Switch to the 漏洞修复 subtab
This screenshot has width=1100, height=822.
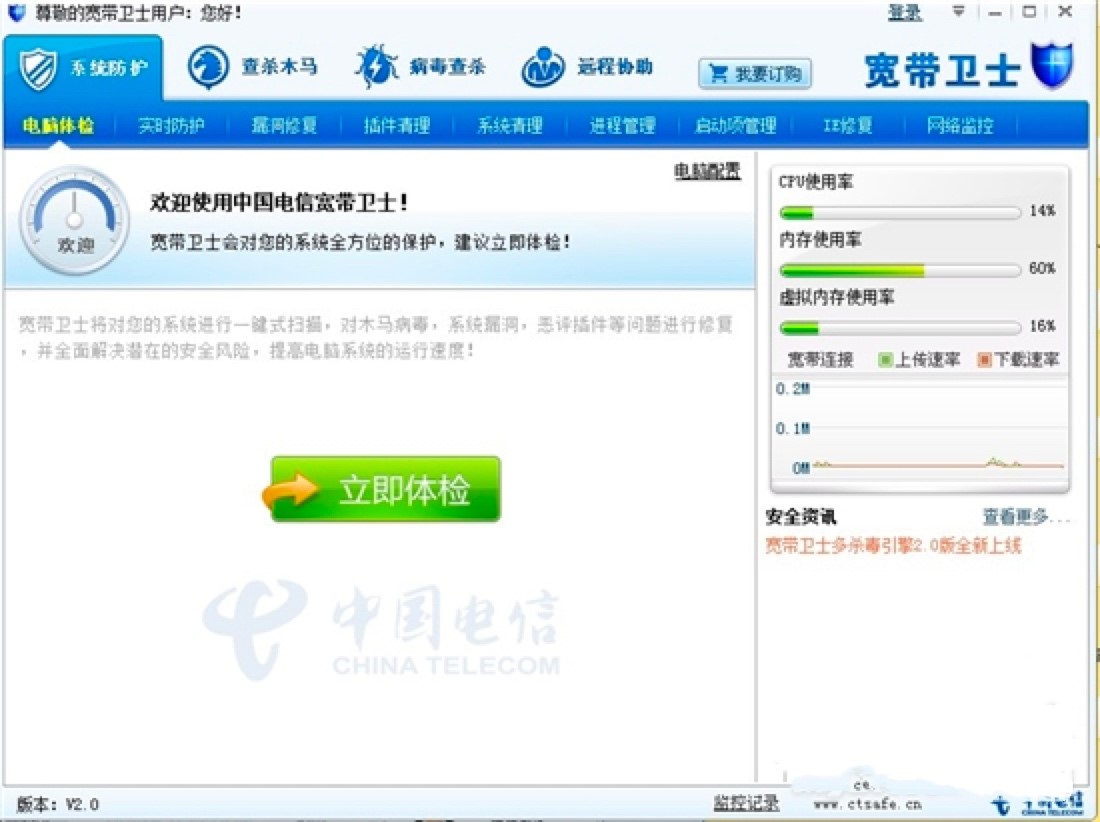(284, 126)
